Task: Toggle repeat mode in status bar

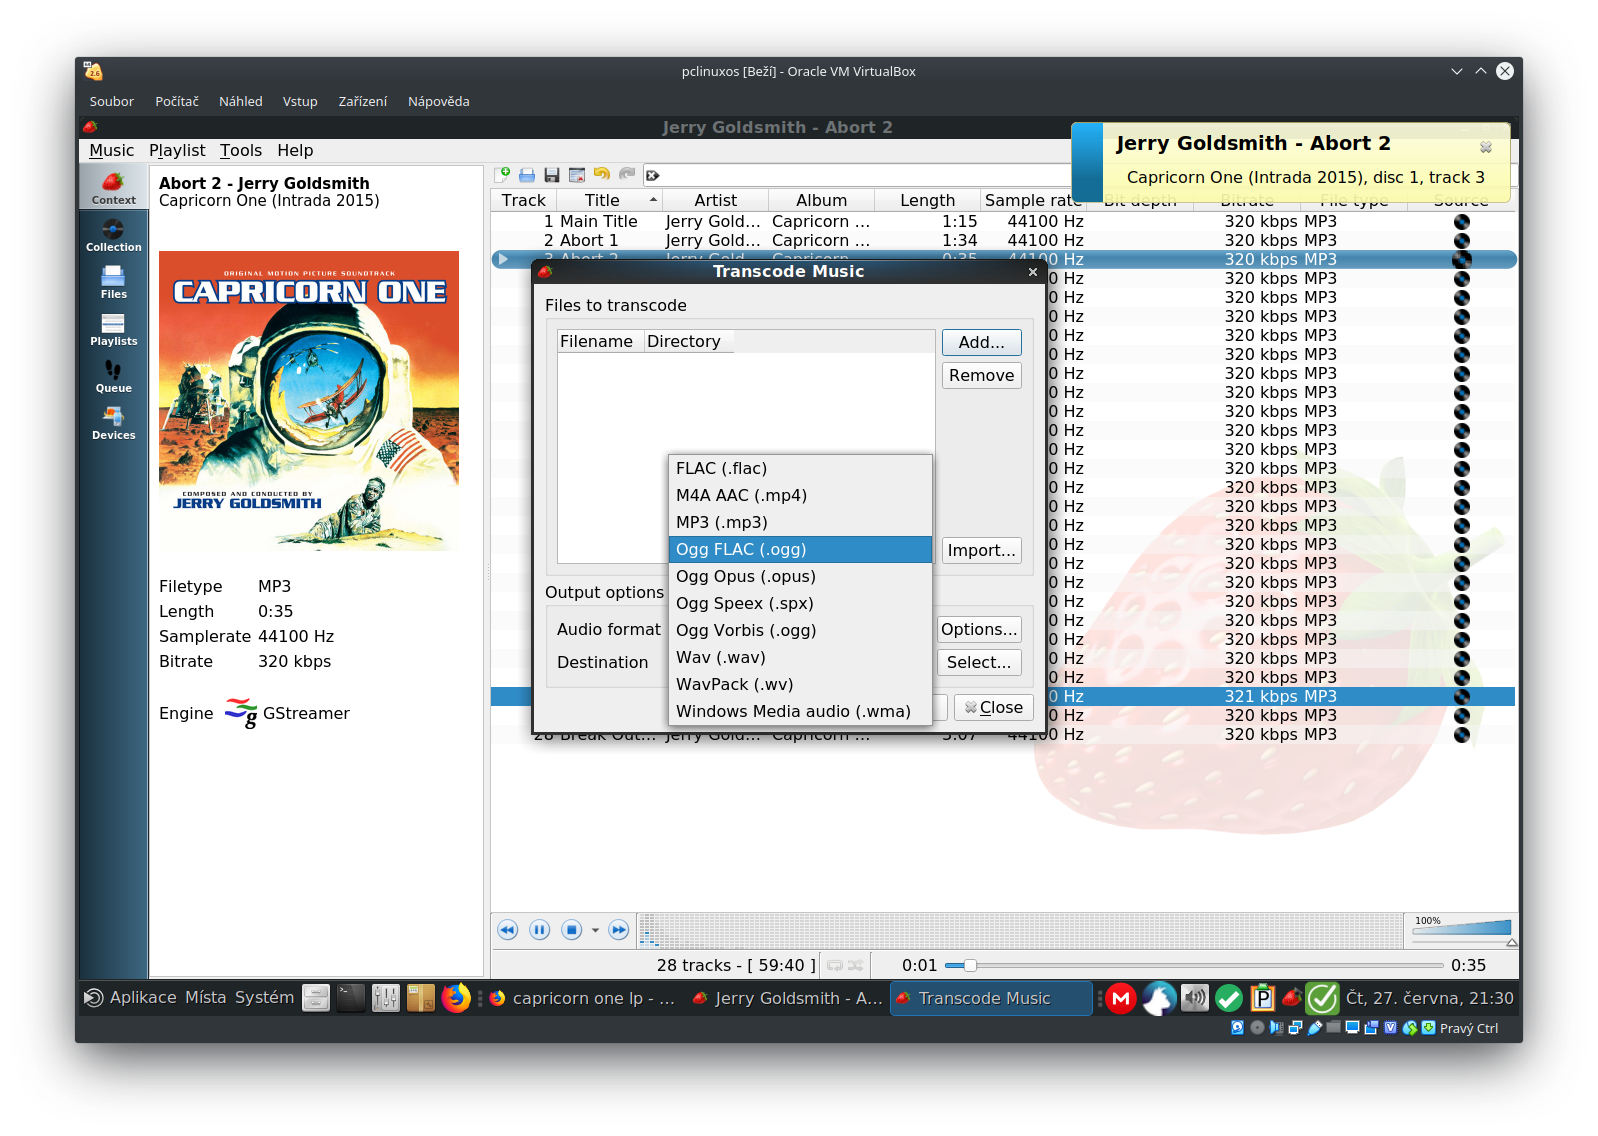Action: pyautogui.click(x=835, y=966)
